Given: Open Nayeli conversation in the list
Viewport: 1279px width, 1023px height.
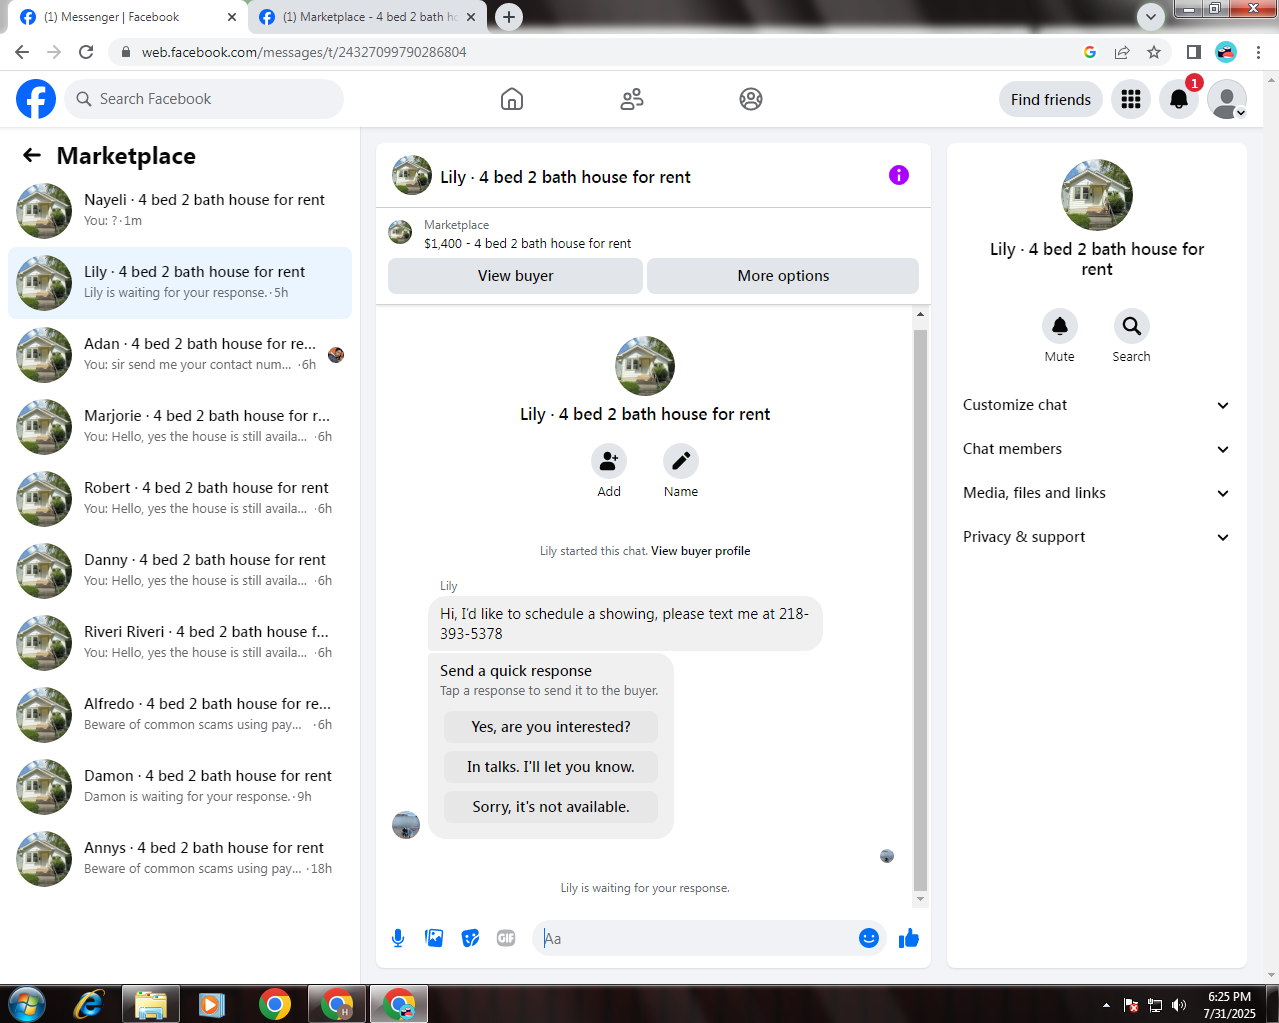Looking at the screenshot, I should pos(180,211).
